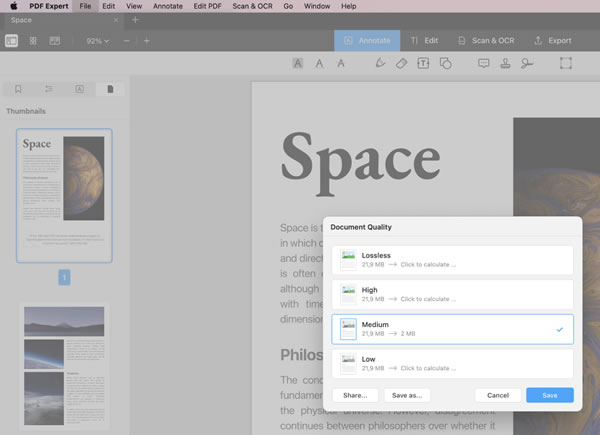Choose Medium document quality
The width and height of the screenshot is (600, 435).
click(x=452, y=329)
